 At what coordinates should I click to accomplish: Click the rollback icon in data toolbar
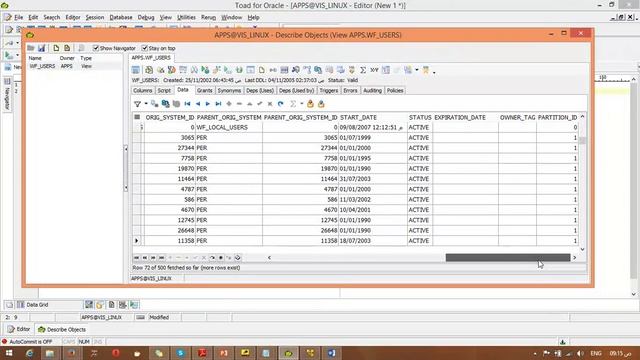pos(321,104)
